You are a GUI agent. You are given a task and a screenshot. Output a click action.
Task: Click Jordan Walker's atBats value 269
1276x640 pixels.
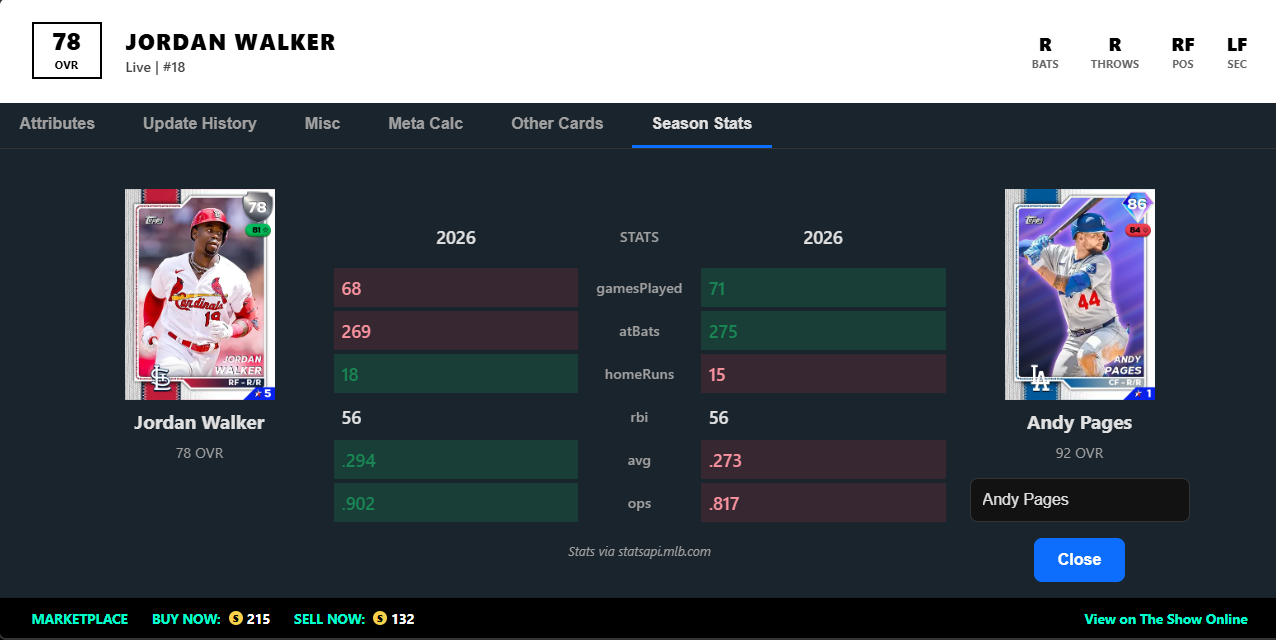[x=456, y=331]
